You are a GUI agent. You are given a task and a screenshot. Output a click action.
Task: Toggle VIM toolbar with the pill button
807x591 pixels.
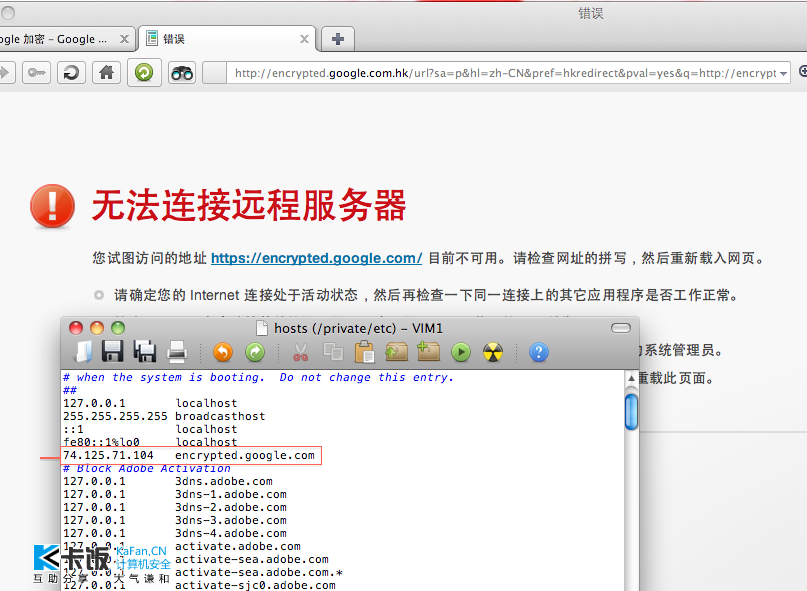point(621,328)
